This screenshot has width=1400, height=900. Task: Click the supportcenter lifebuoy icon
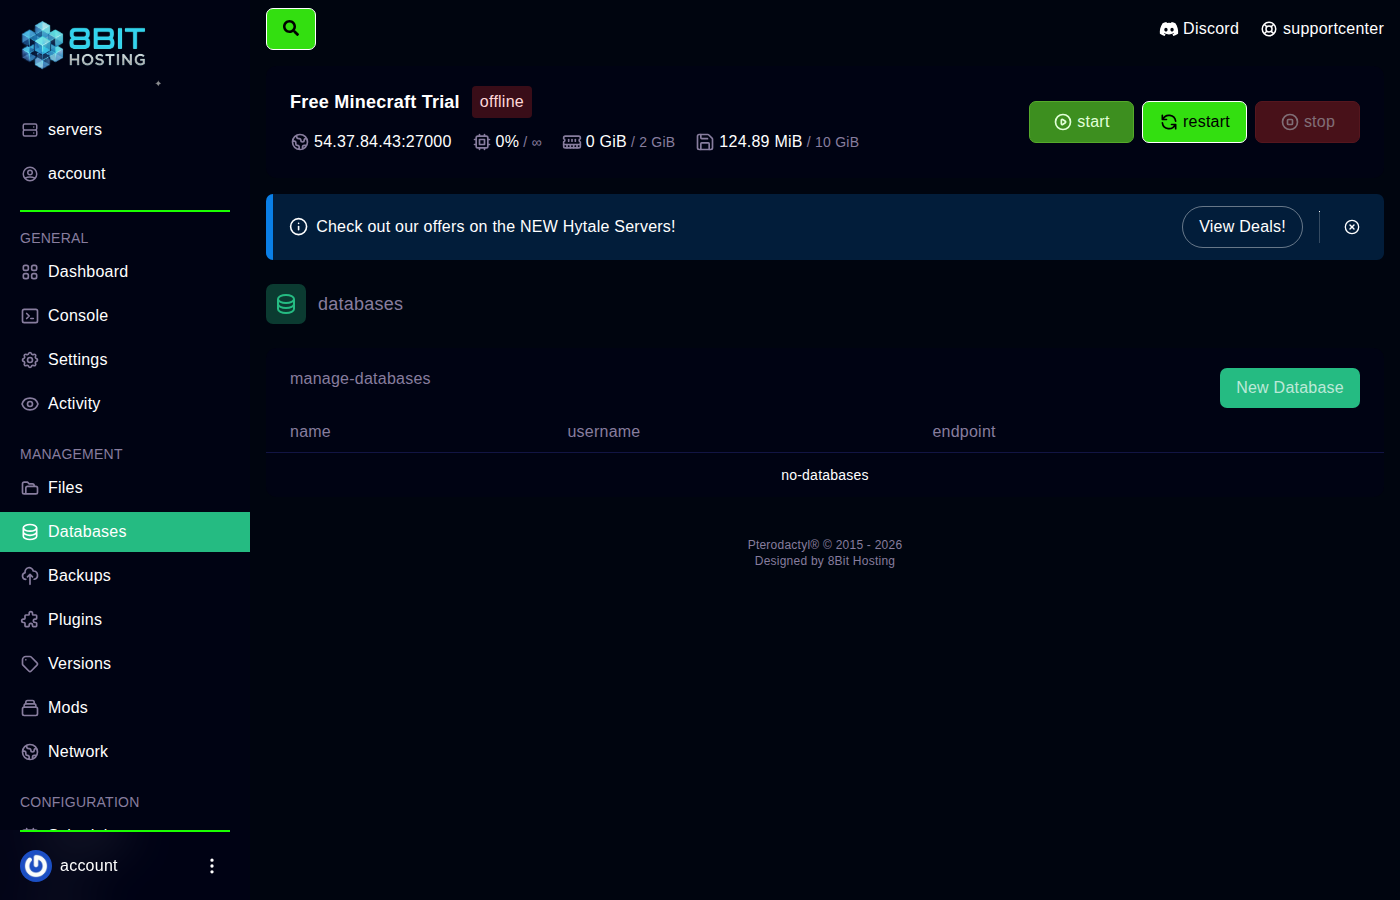tap(1269, 29)
